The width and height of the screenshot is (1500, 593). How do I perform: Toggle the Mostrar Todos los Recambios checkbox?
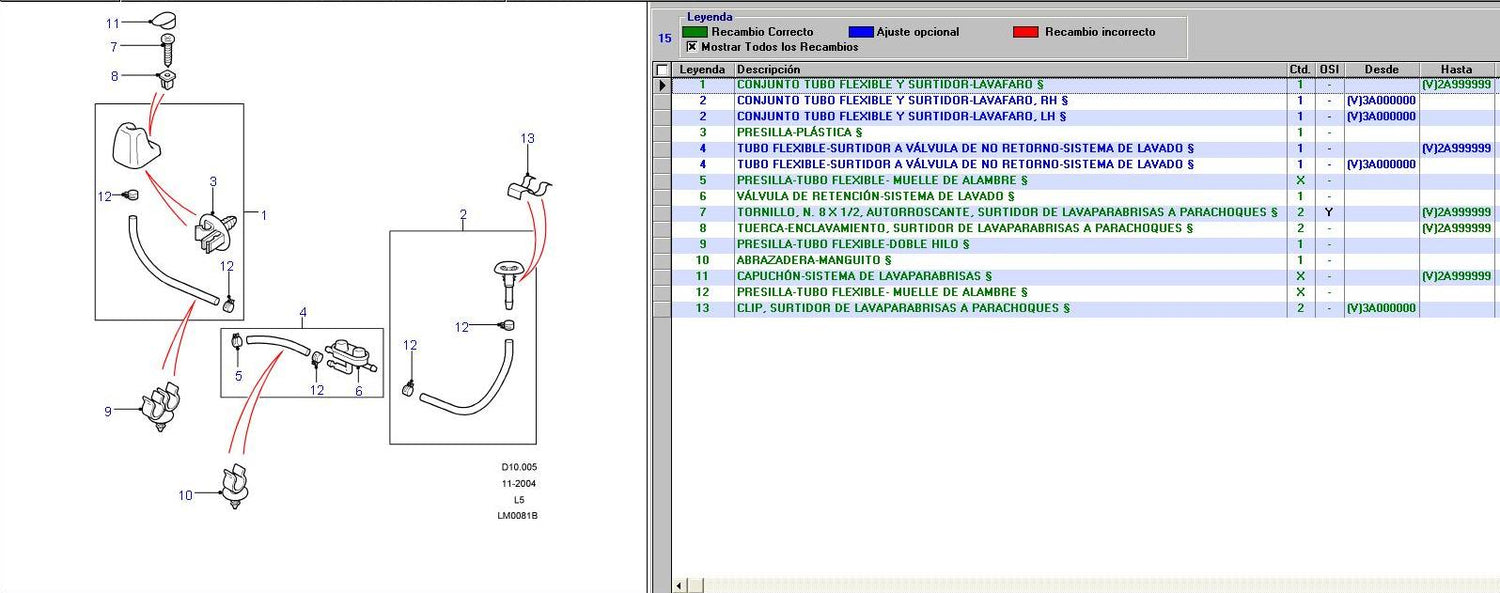pyautogui.click(x=692, y=47)
